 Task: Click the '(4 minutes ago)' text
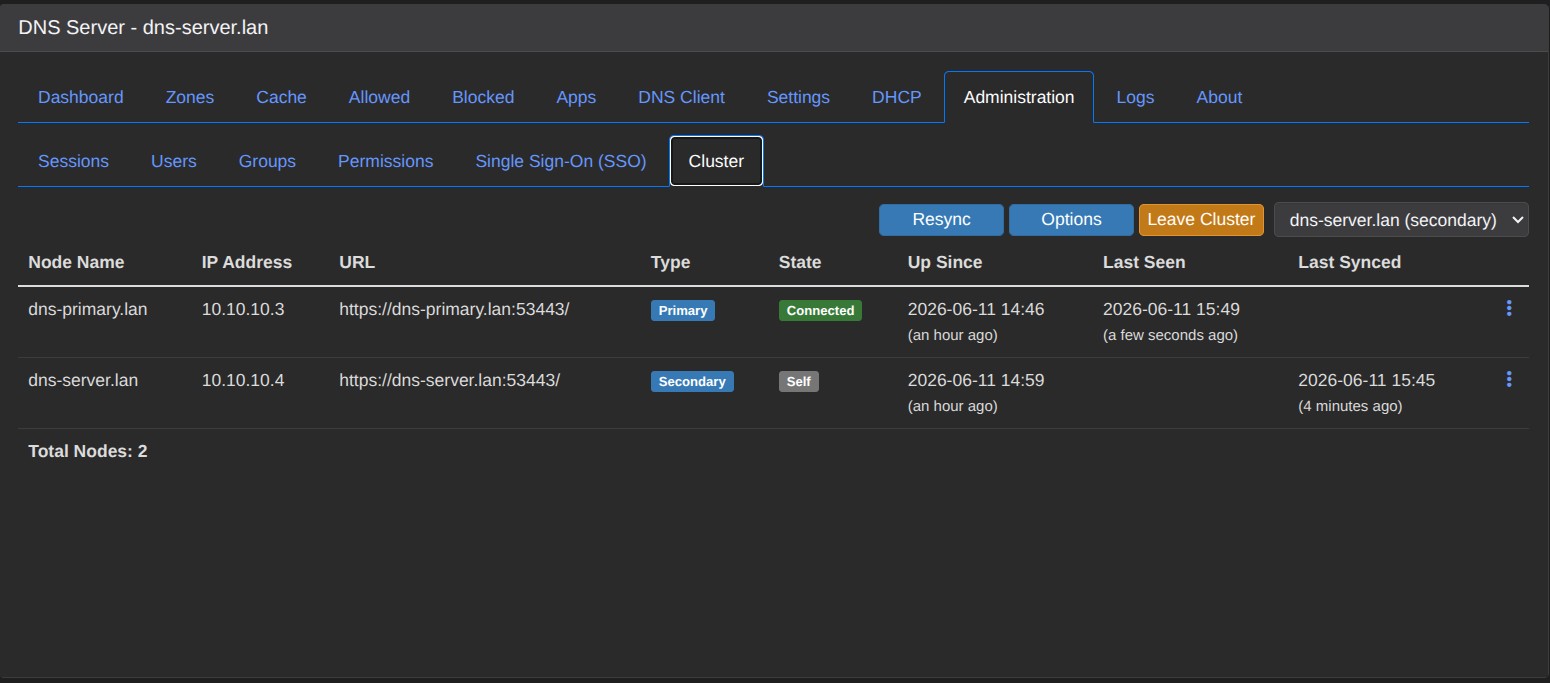pyautogui.click(x=1350, y=406)
